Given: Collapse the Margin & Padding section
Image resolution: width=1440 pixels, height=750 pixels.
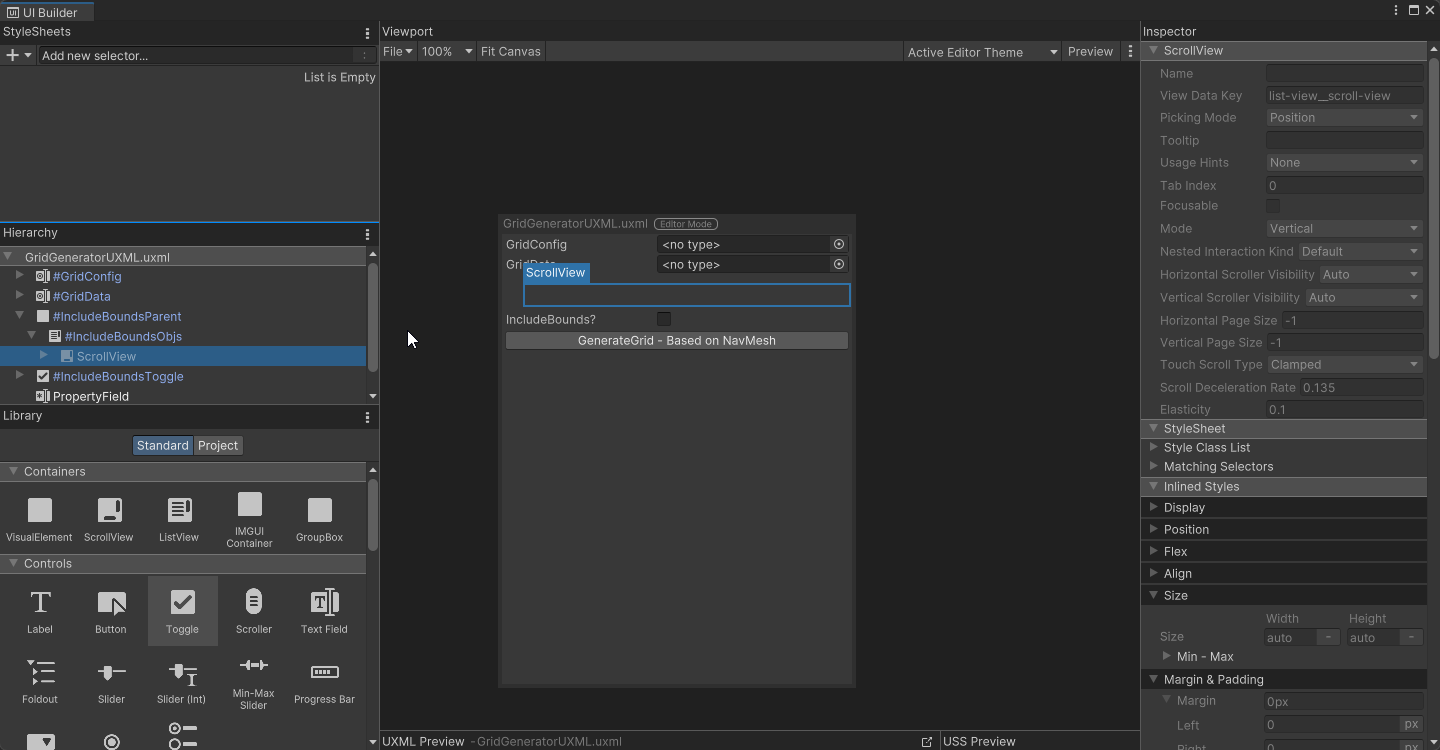Looking at the screenshot, I should pos(1154,679).
